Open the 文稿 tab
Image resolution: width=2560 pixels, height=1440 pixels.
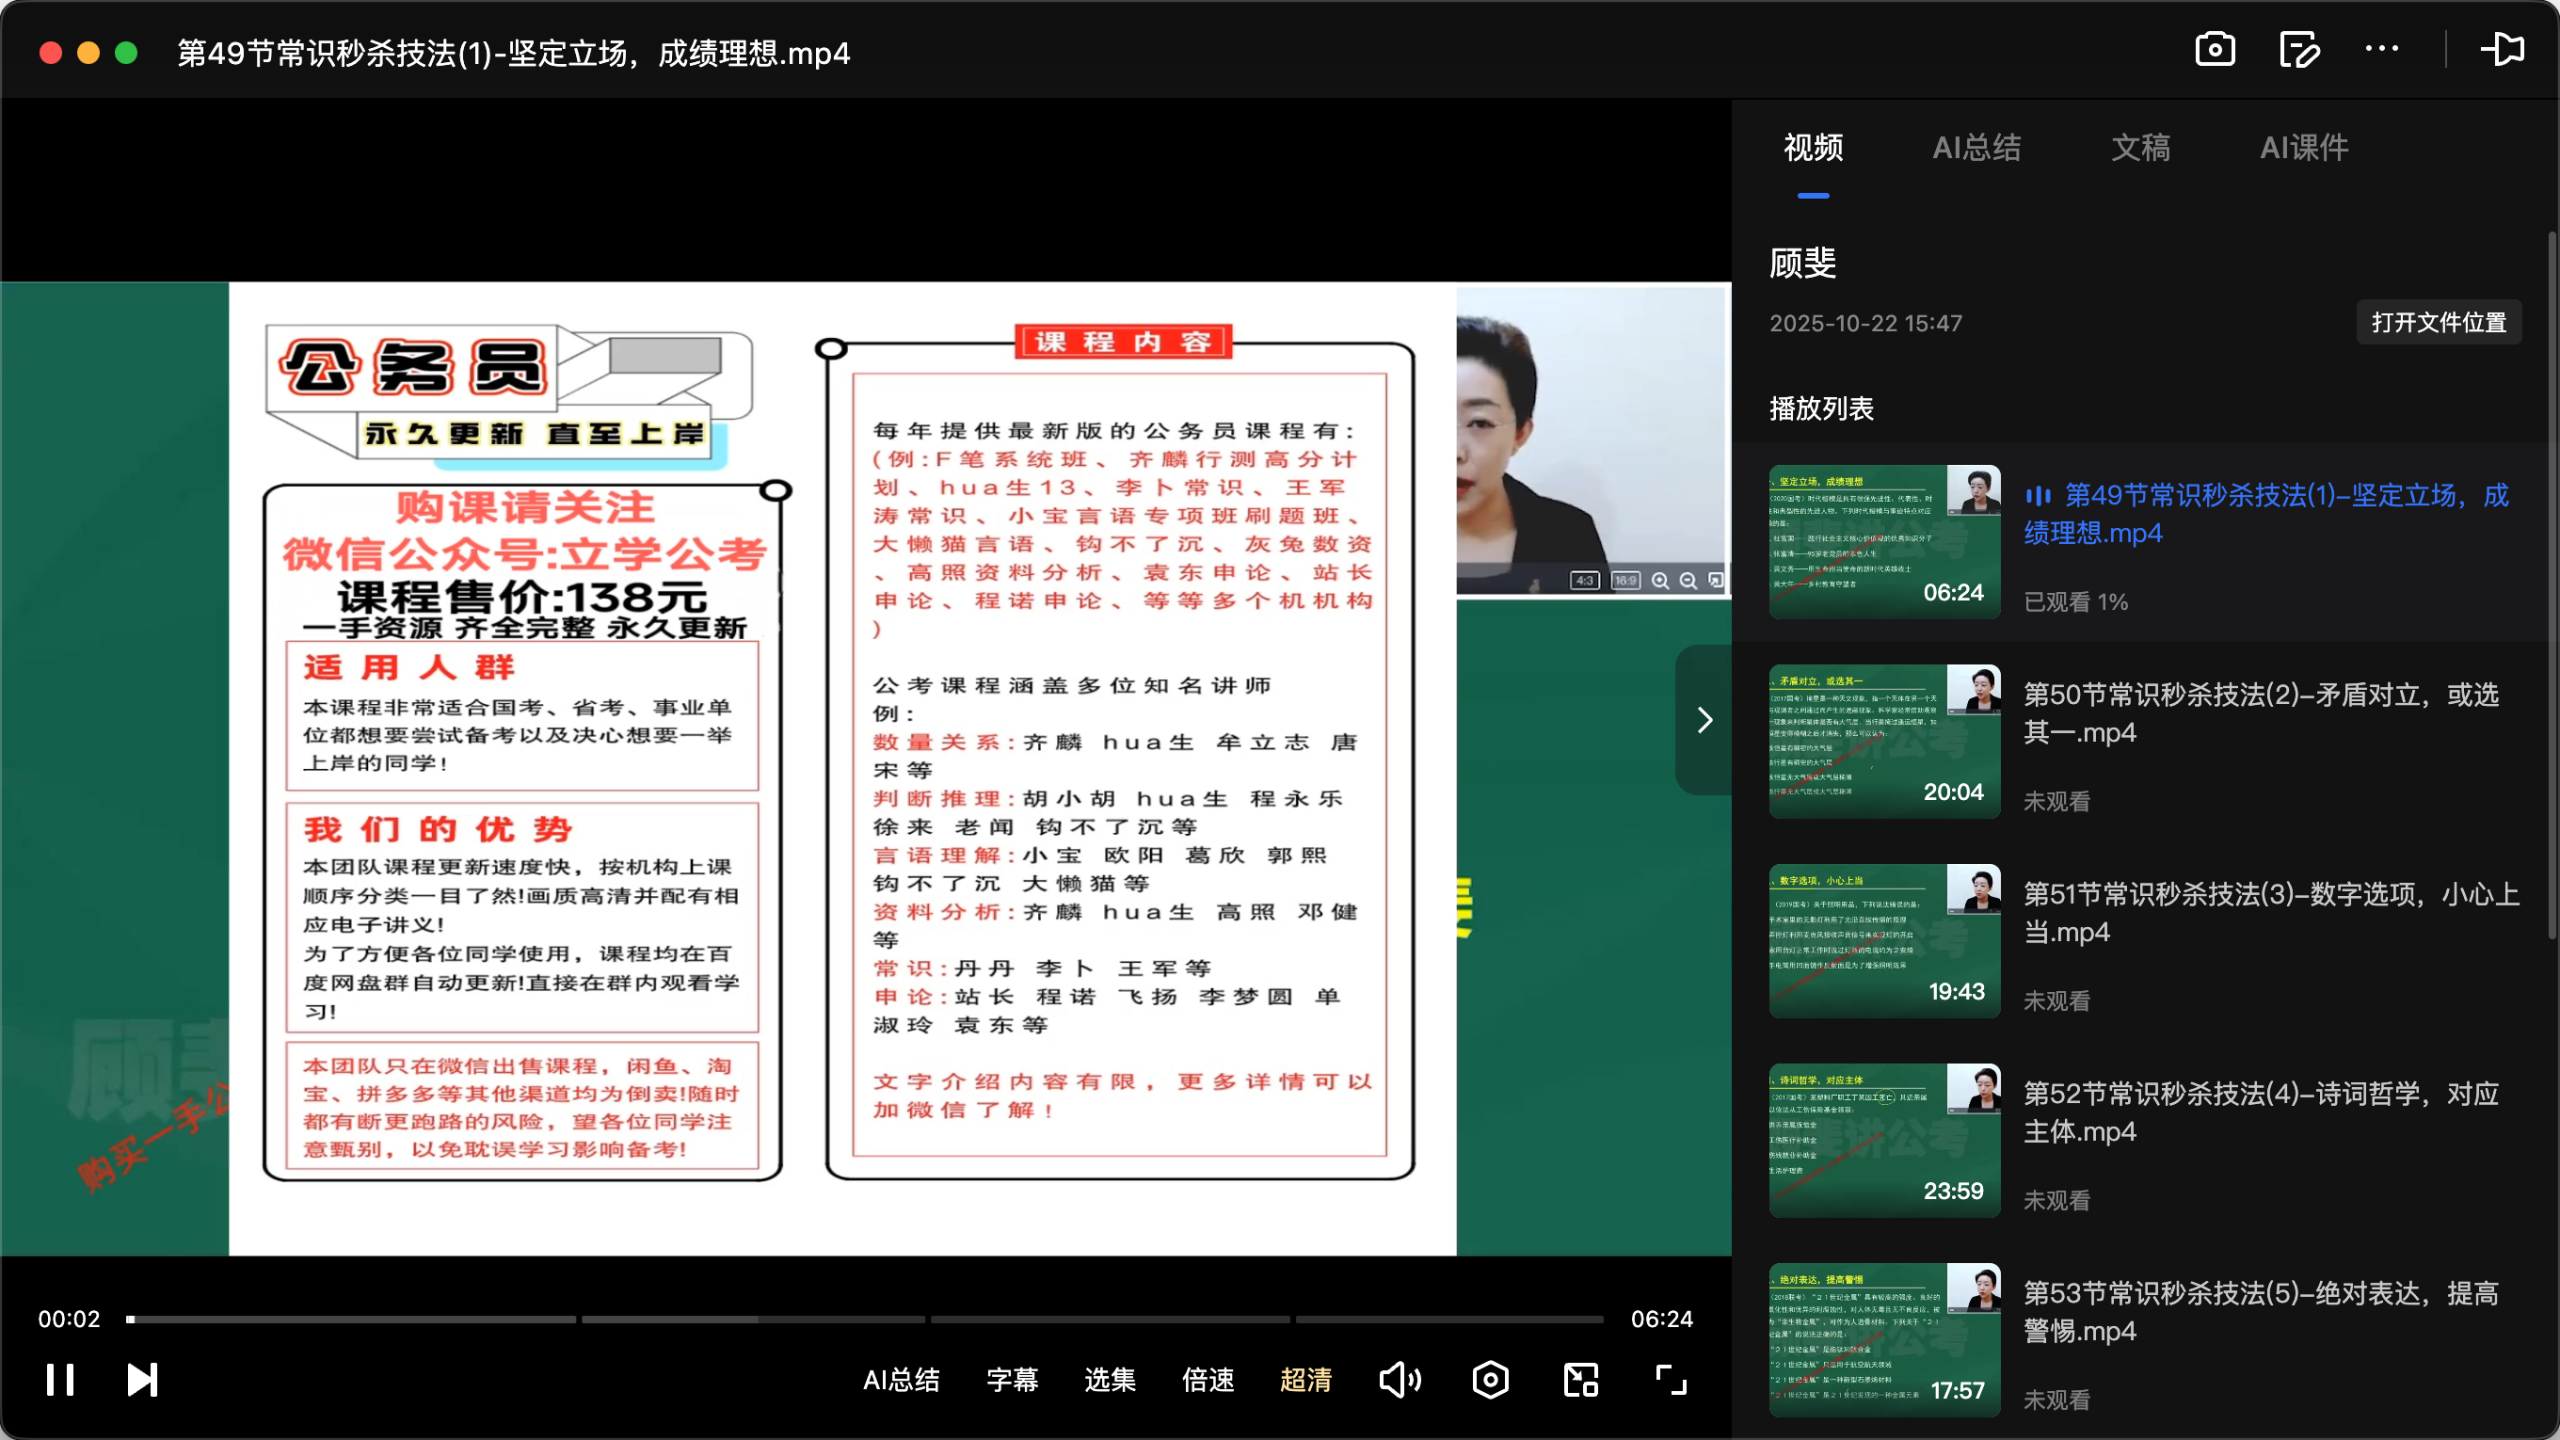click(x=2140, y=148)
